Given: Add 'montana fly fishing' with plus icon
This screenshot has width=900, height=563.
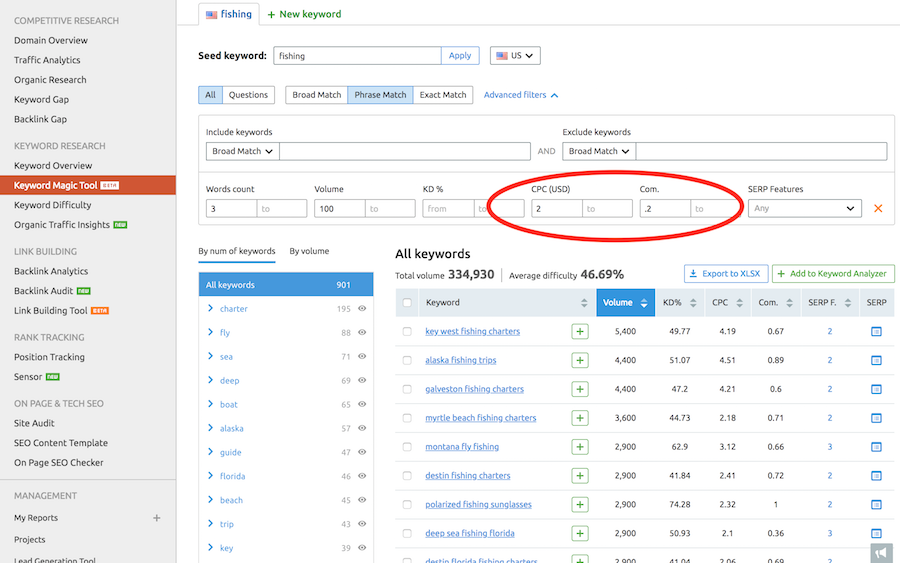Looking at the screenshot, I should tap(580, 446).
